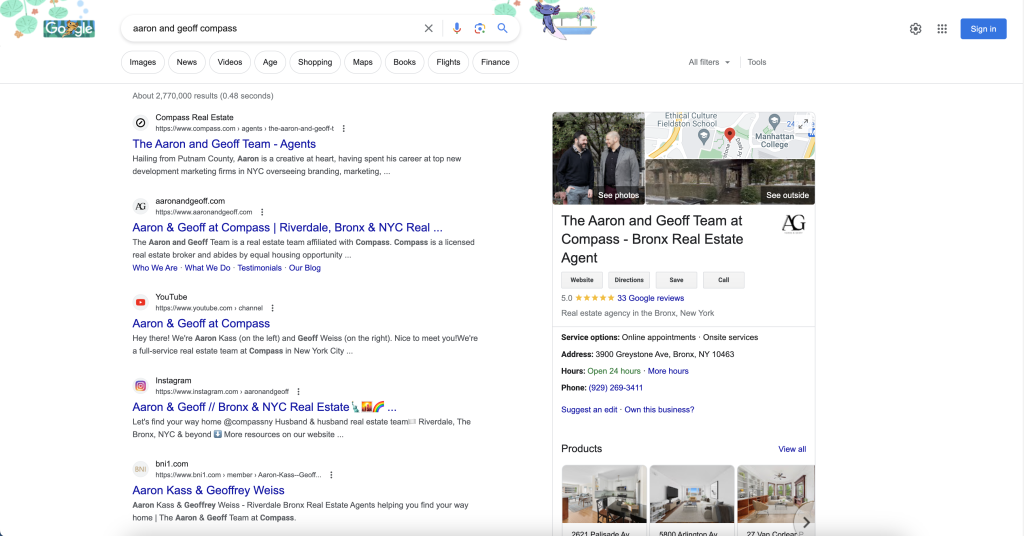Click the Save button in panel

click(676, 280)
